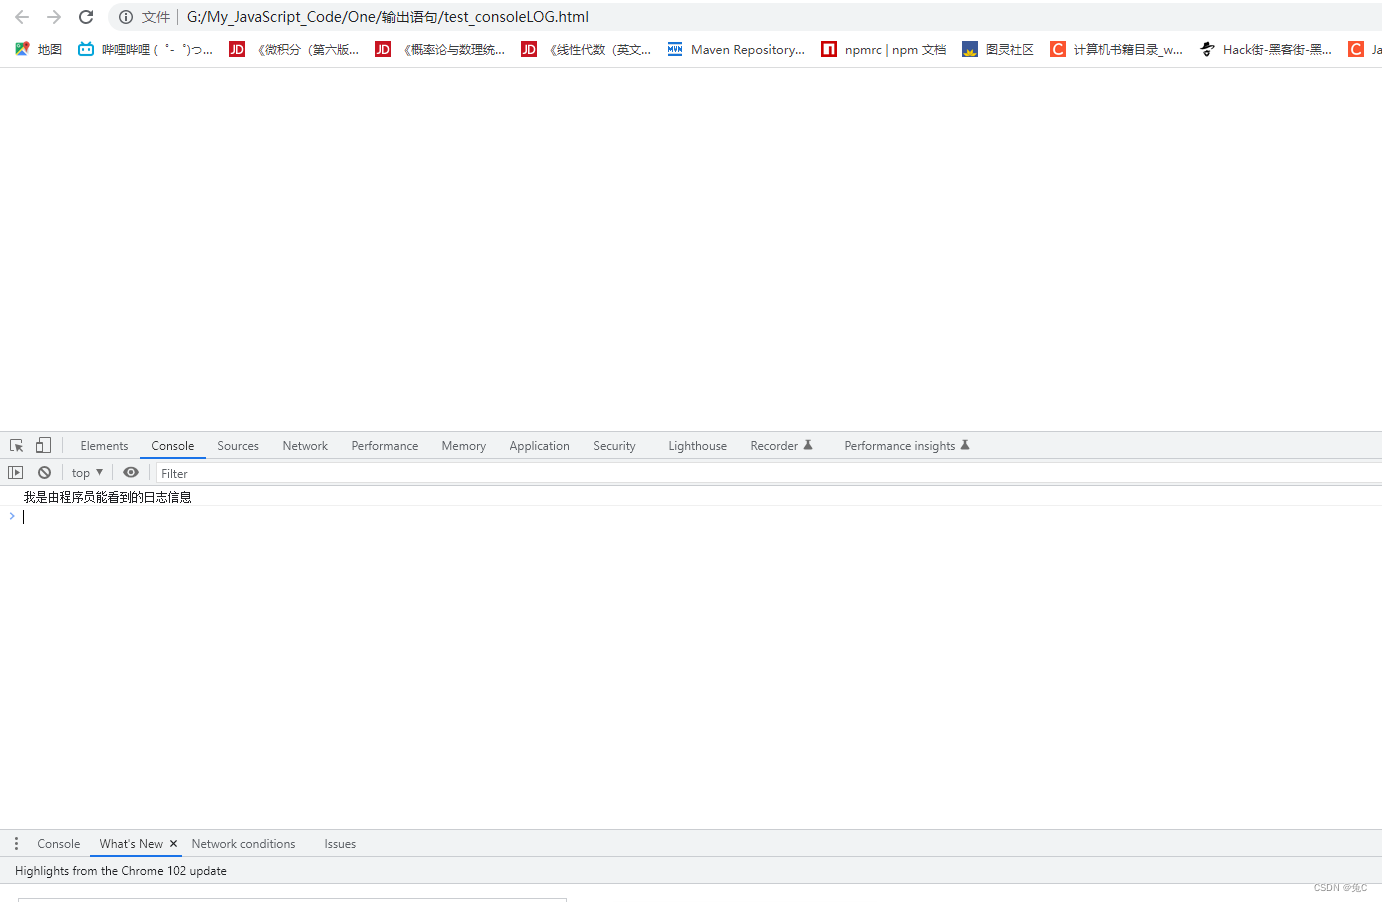Open the Performance insights tab
Screen dimensions: 1382x902
(907, 446)
